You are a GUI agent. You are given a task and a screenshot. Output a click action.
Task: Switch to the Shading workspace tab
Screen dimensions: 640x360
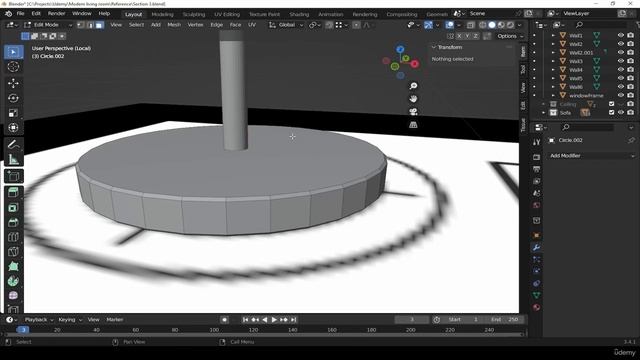(299, 14)
